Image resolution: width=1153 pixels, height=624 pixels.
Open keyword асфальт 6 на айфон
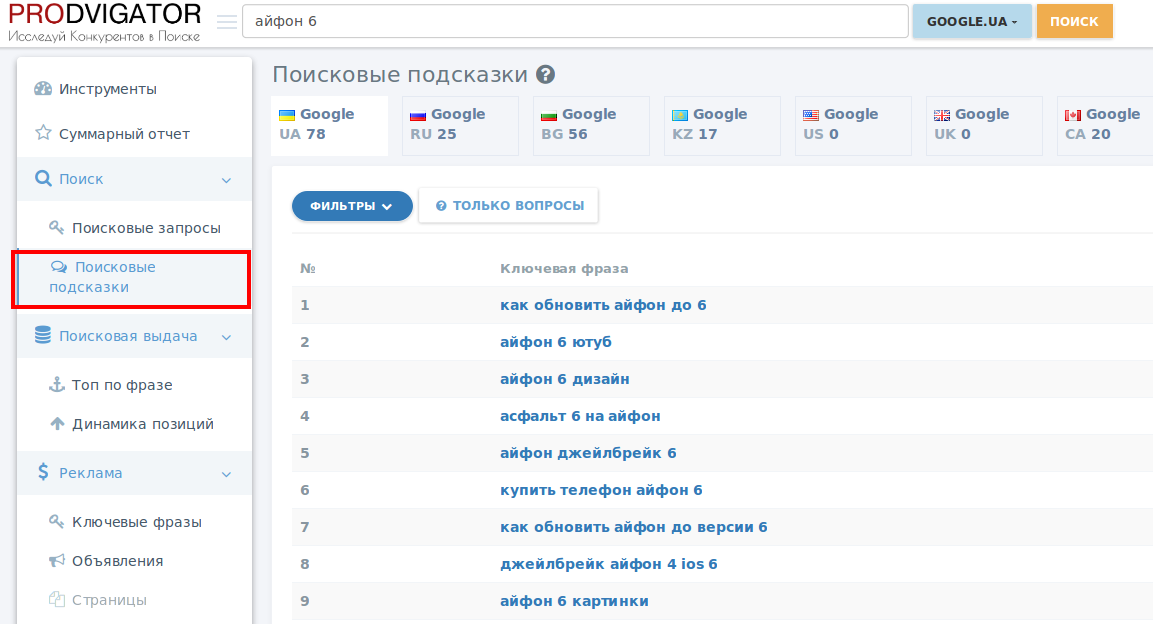(x=580, y=416)
